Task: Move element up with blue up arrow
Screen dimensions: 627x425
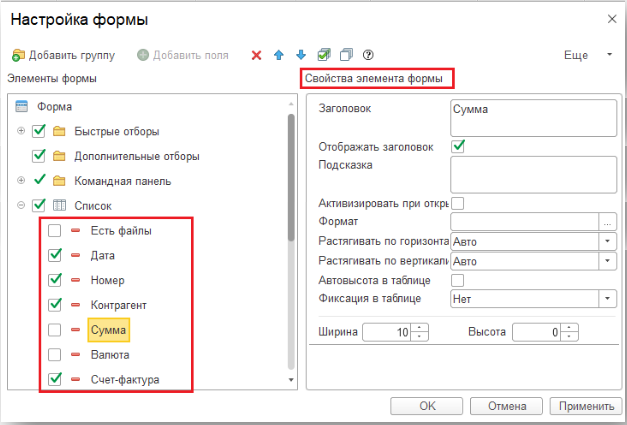Action: (279, 55)
